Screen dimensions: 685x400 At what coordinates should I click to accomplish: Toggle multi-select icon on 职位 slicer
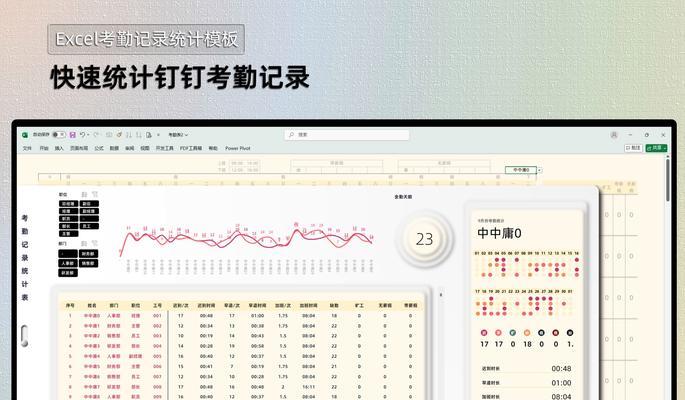(84, 194)
